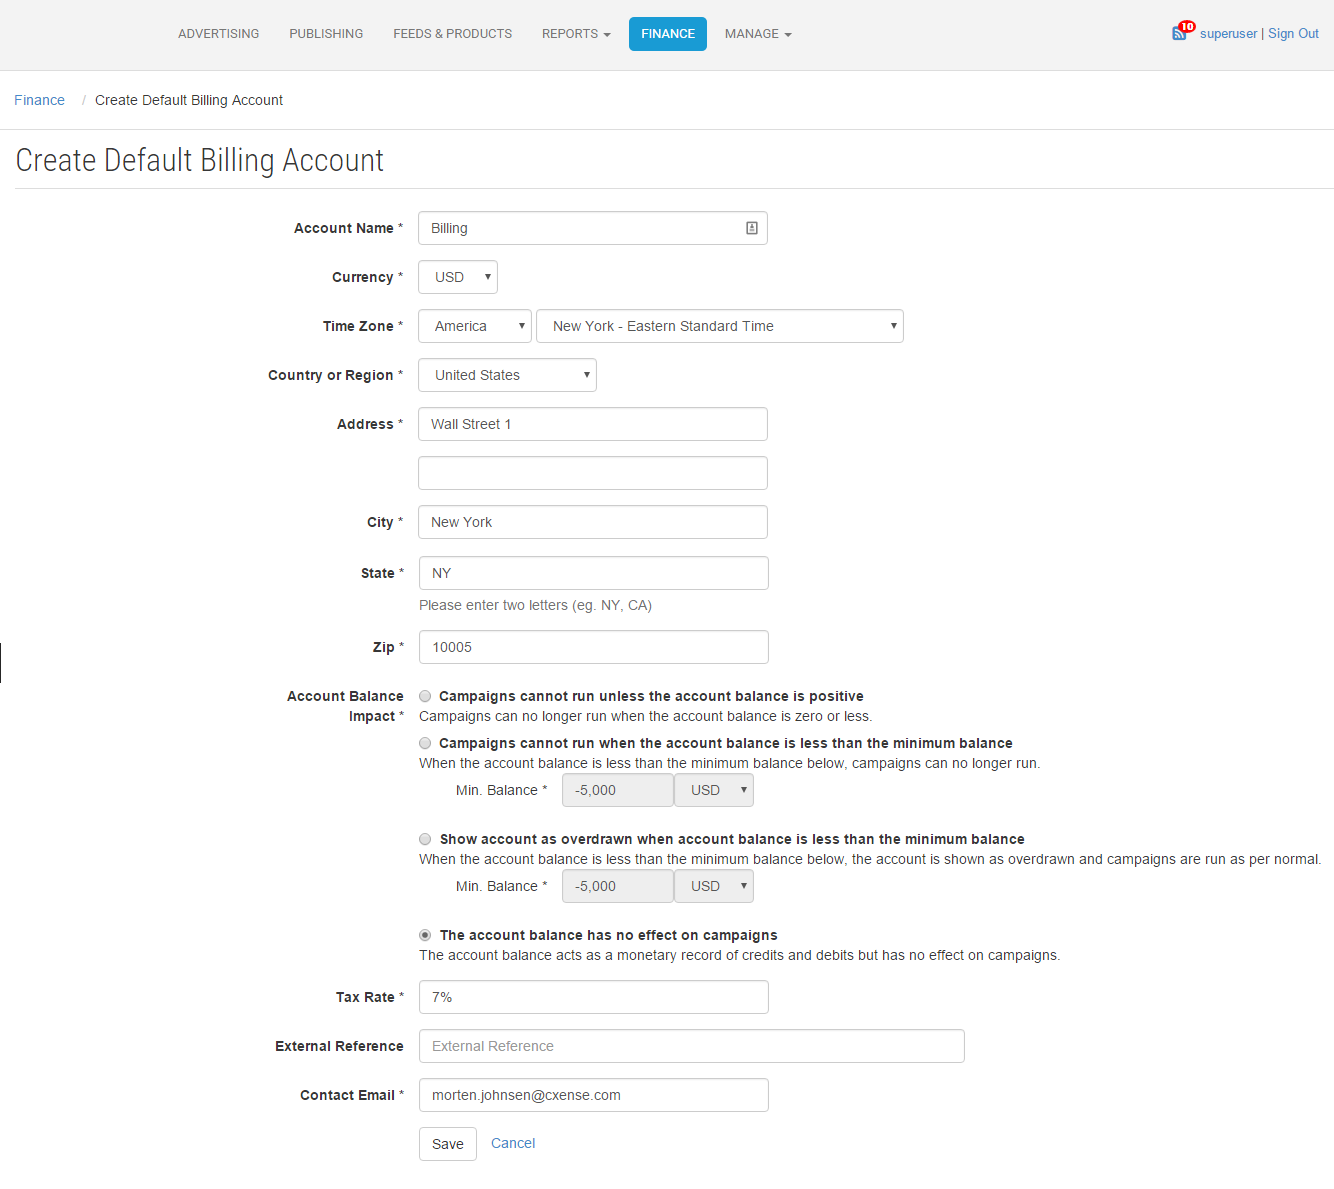Open the first Min. Balance USD currency dropdown
1334x1189 pixels.
714,790
